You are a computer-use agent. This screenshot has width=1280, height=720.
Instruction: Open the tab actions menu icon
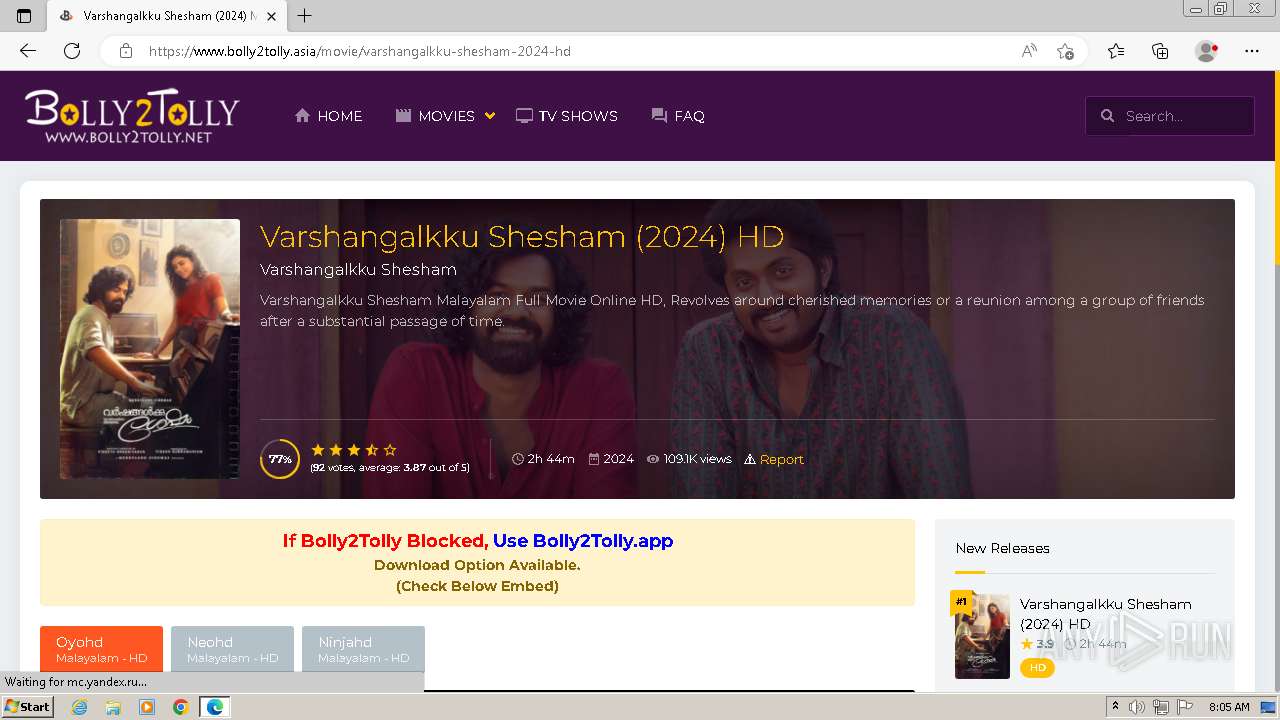(x=24, y=16)
